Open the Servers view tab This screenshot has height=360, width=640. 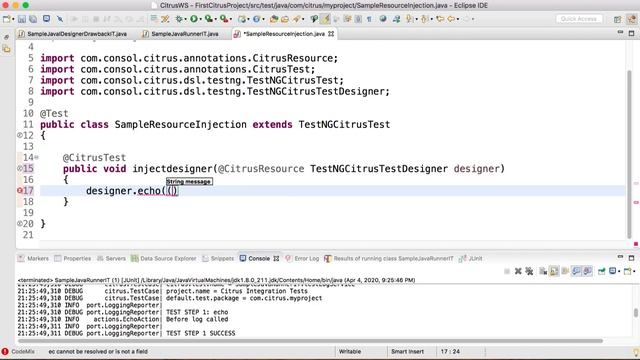(111, 258)
